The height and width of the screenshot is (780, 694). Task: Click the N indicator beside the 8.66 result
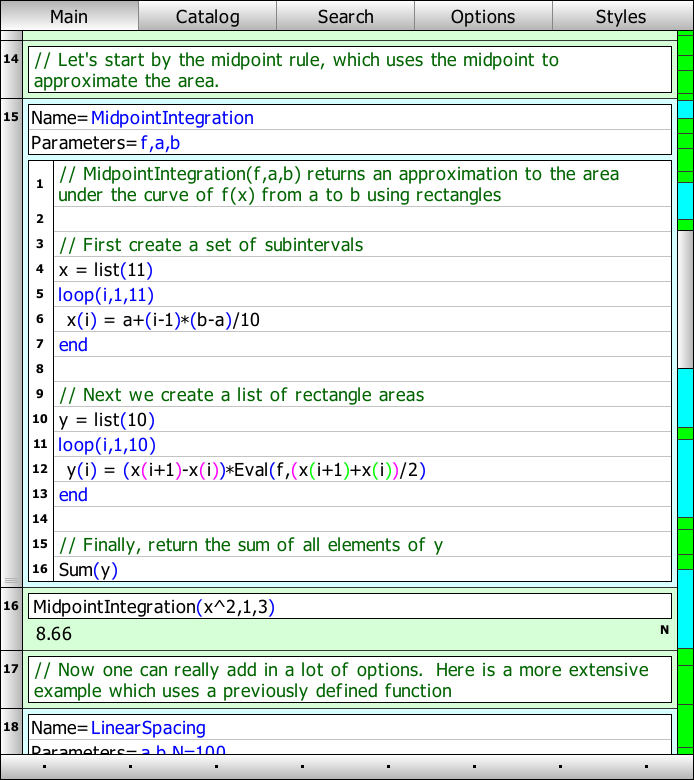coord(663,630)
